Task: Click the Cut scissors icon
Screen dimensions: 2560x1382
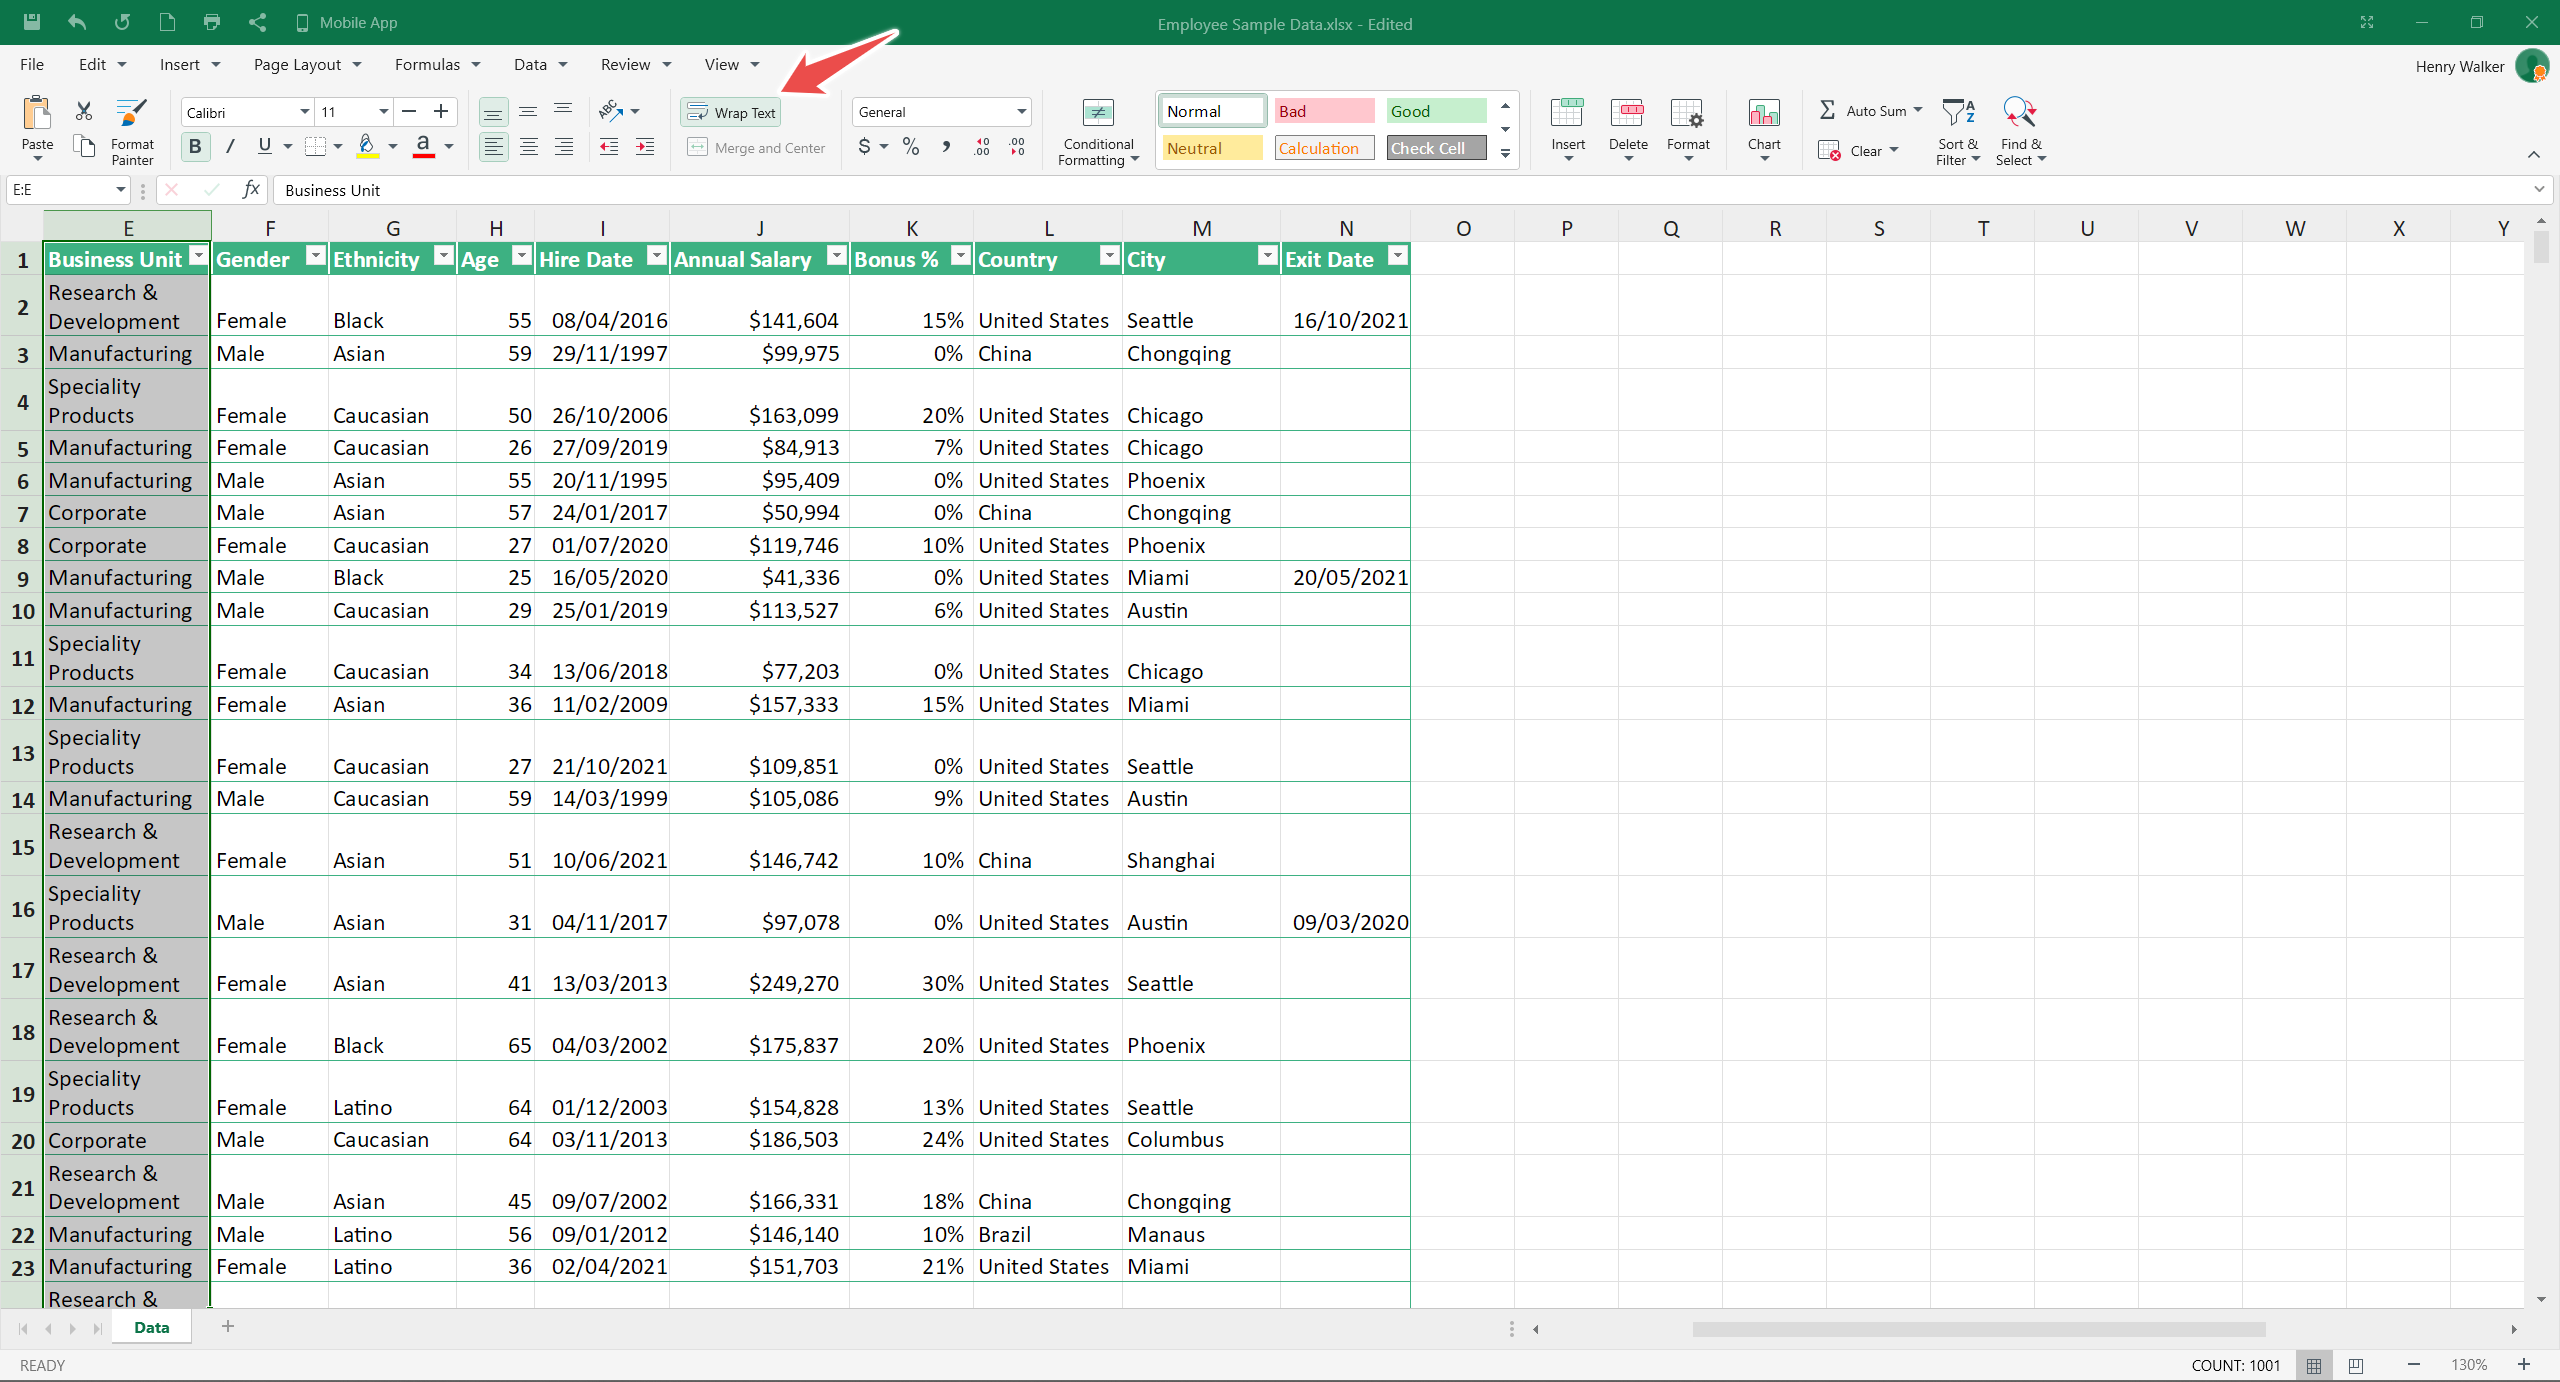Action: [84, 111]
